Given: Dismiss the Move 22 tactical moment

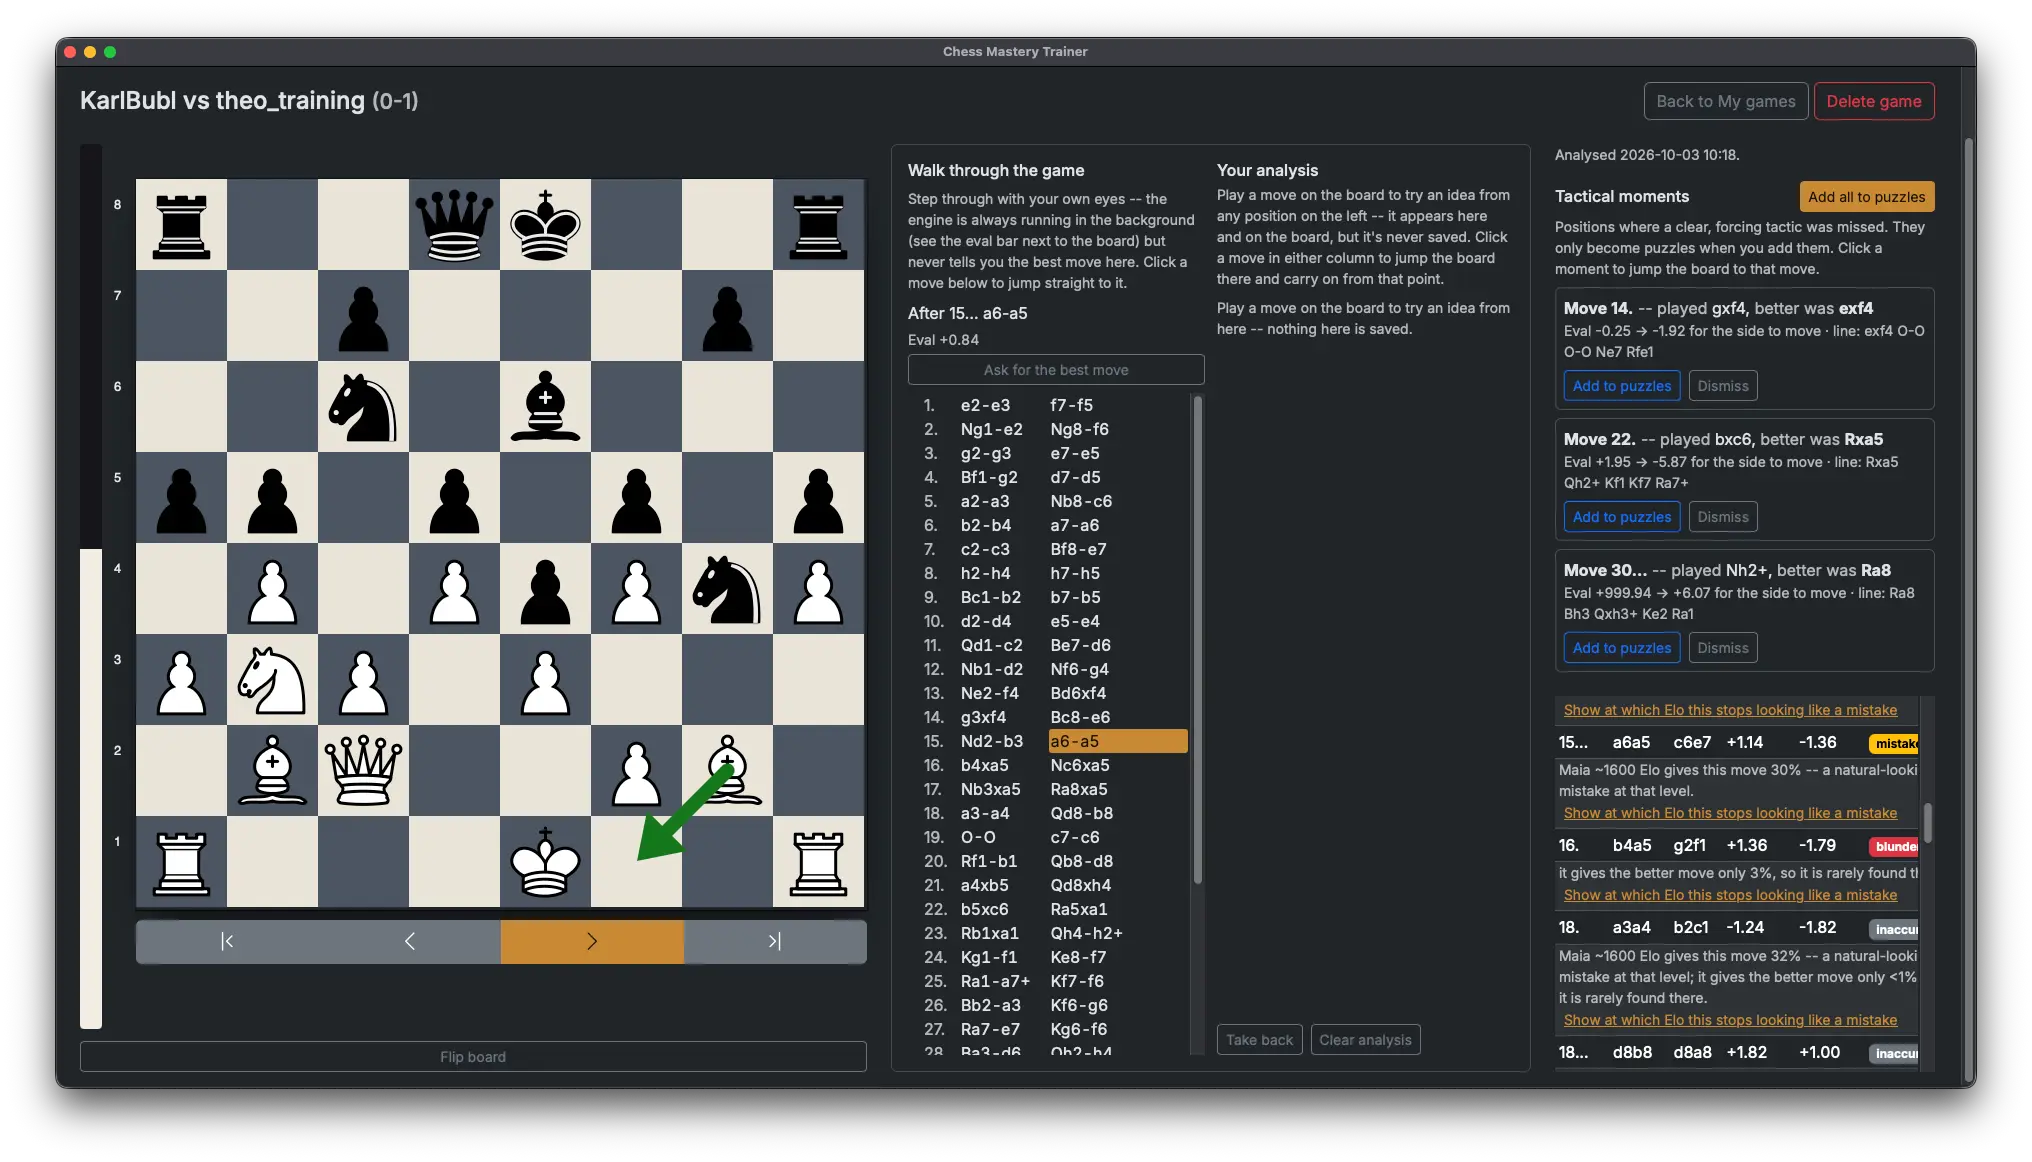Looking at the screenshot, I should tap(1722, 517).
